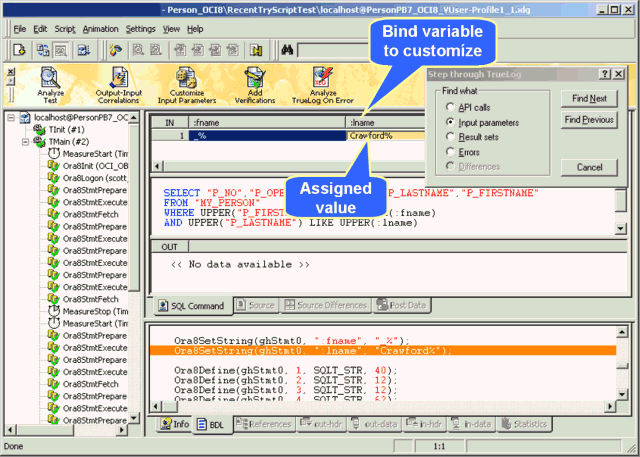Collapse the localhost@PersonPB7 root node

(x=12, y=118)
